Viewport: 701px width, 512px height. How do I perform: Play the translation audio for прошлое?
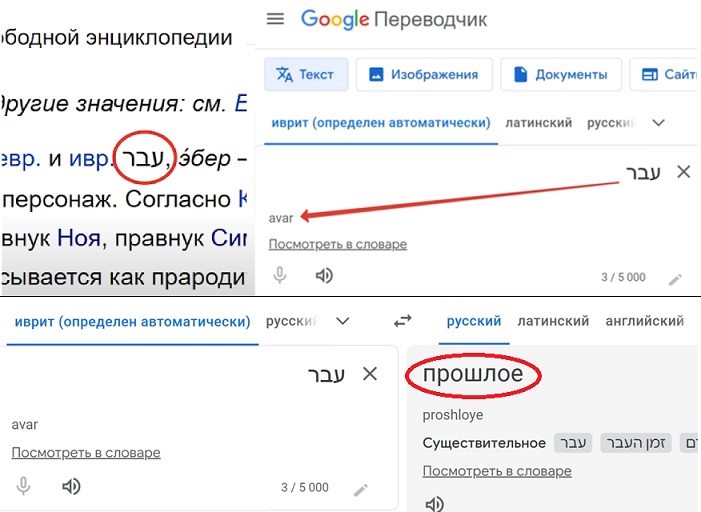pyautogui.click(x=434, y=504)
